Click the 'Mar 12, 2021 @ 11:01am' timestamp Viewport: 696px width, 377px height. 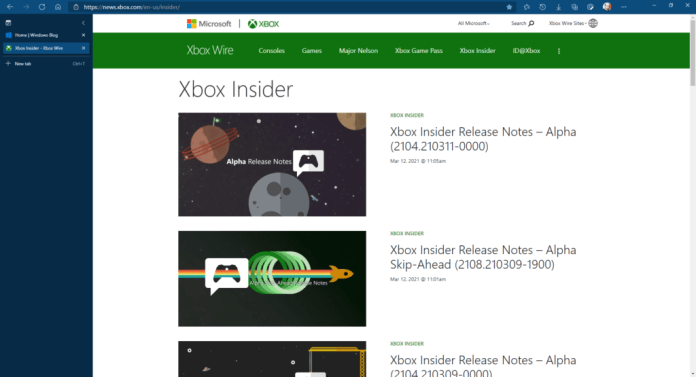click(x=418, y=279)
